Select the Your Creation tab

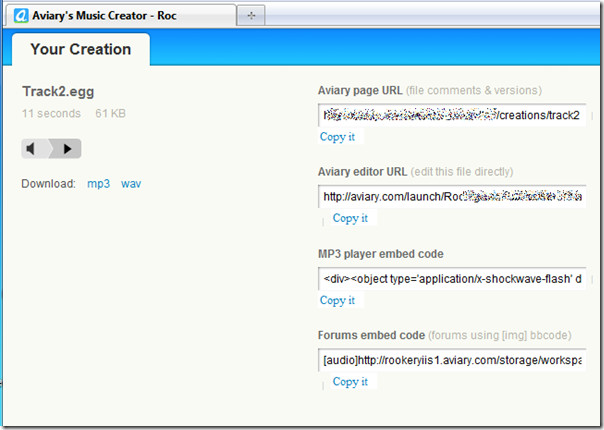(81, 49)
